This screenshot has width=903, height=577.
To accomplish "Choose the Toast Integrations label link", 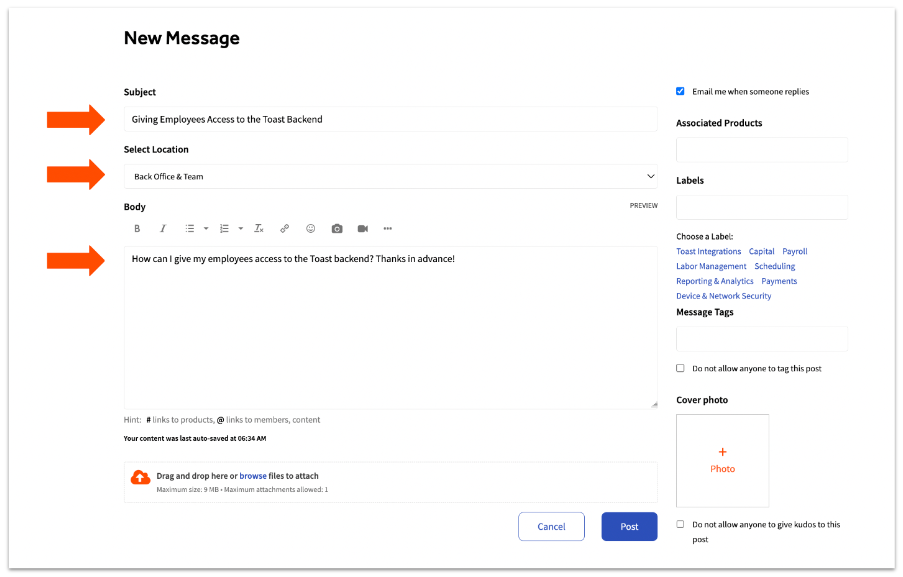I will point(708,252).
